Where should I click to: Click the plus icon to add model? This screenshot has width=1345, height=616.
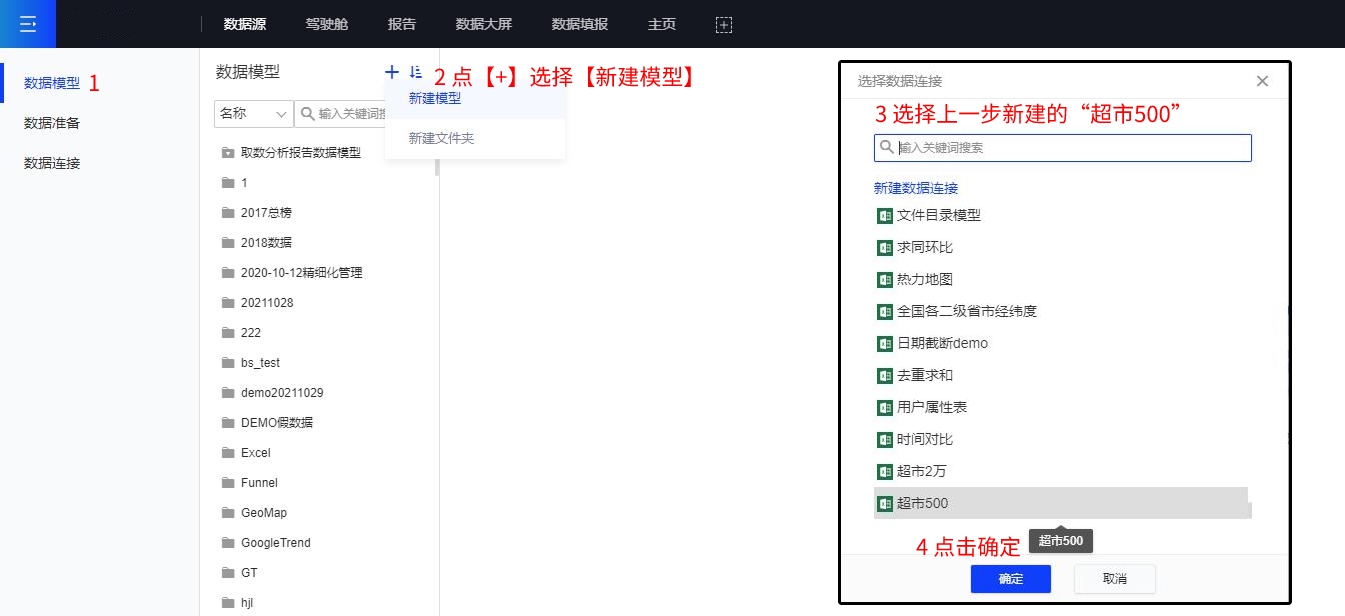coord(392,72)
